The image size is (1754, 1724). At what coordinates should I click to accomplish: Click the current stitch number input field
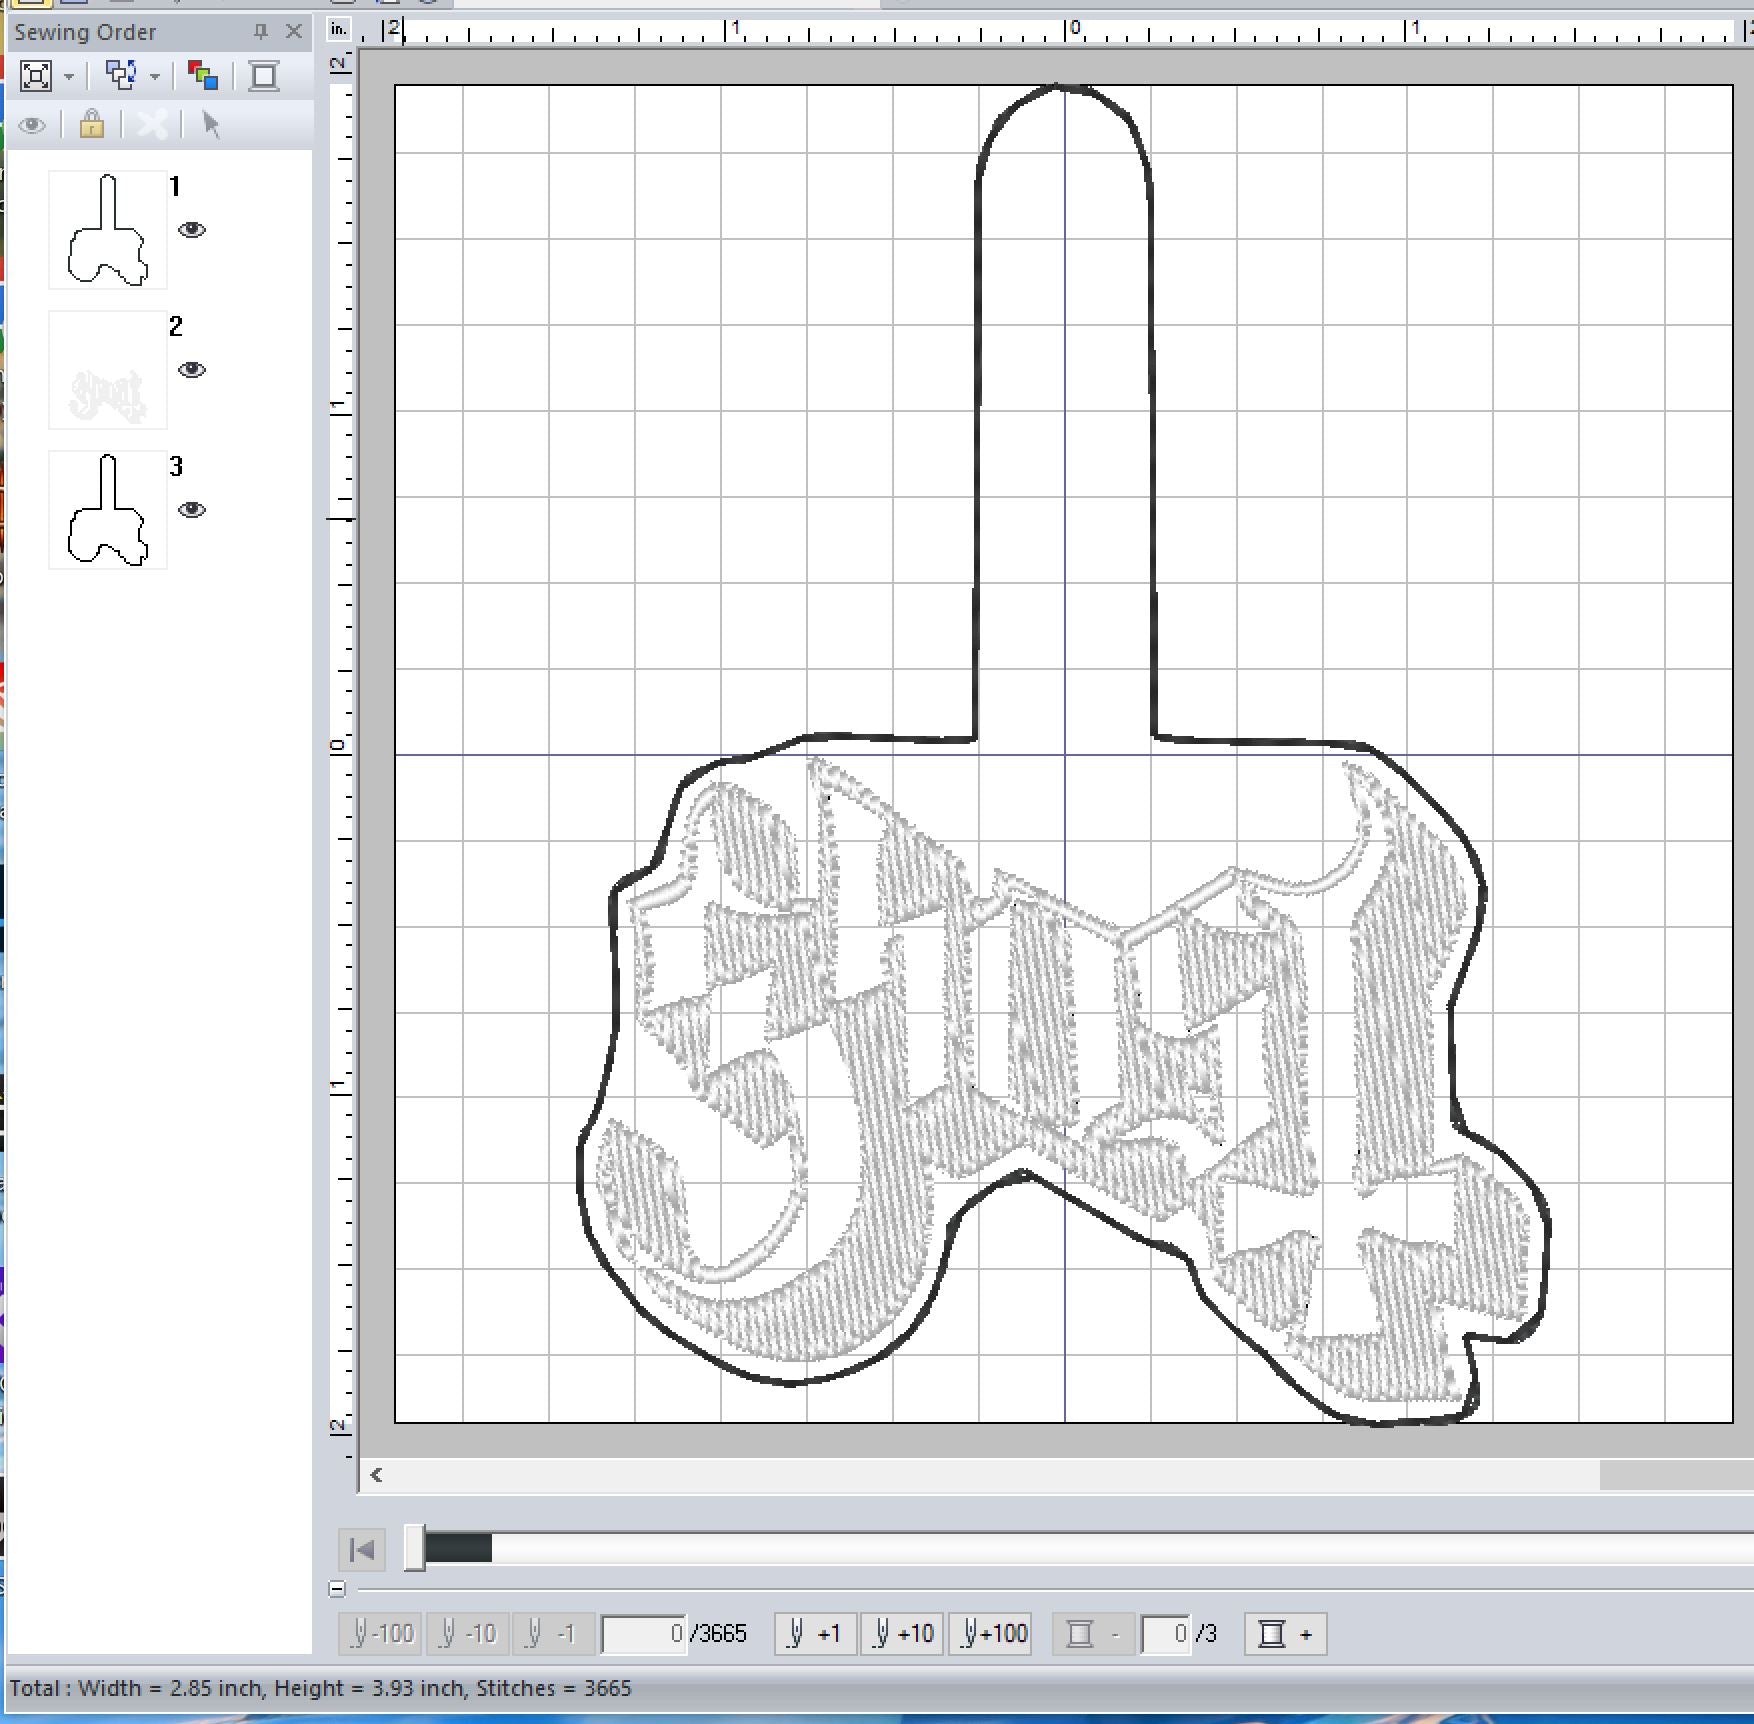[644, 1634]
